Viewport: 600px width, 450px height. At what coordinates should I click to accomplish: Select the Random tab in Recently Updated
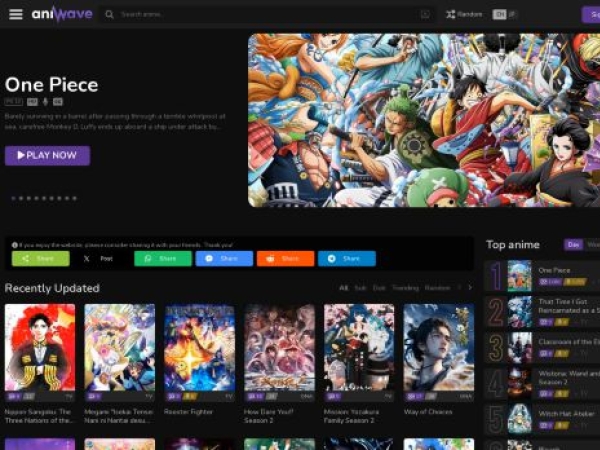click(437, 288)
